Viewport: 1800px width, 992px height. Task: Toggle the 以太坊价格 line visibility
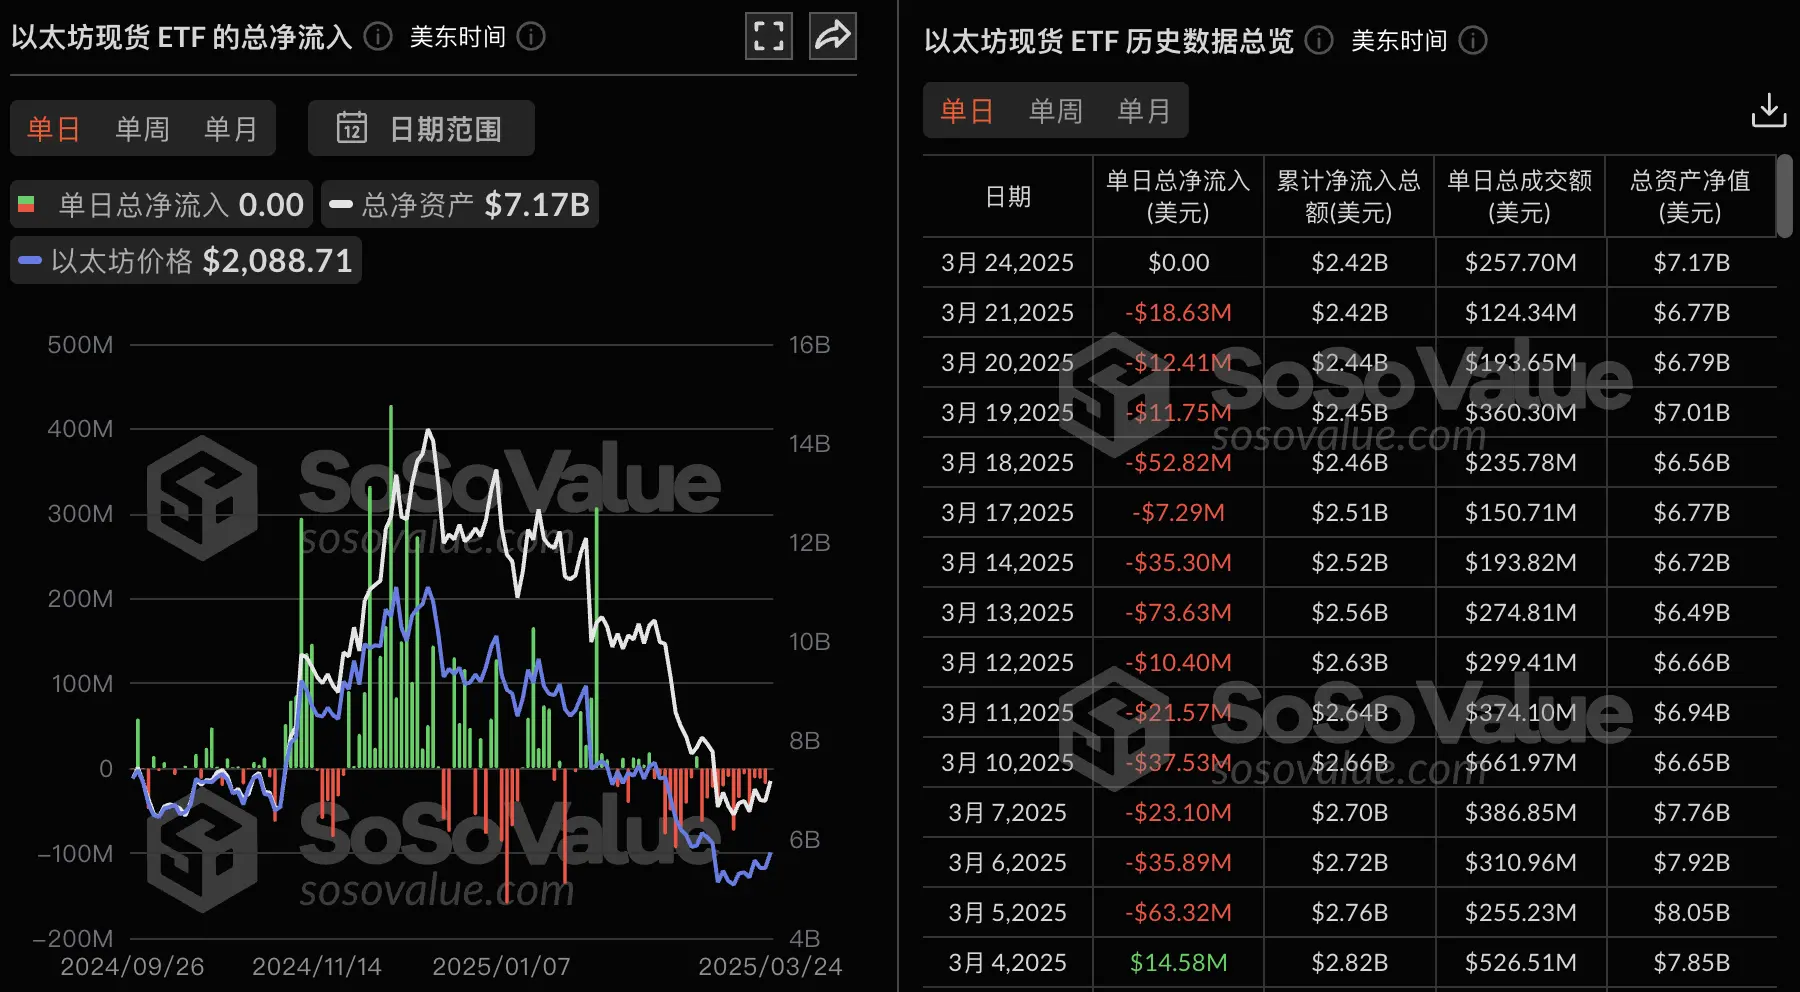[184, 260]
